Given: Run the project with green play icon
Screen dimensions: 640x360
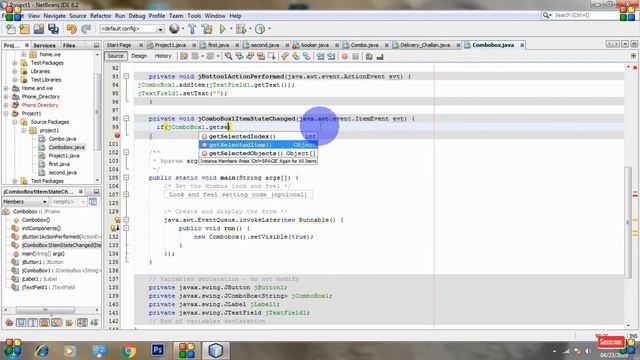Looking at the screenshot, I should (222, 29).
